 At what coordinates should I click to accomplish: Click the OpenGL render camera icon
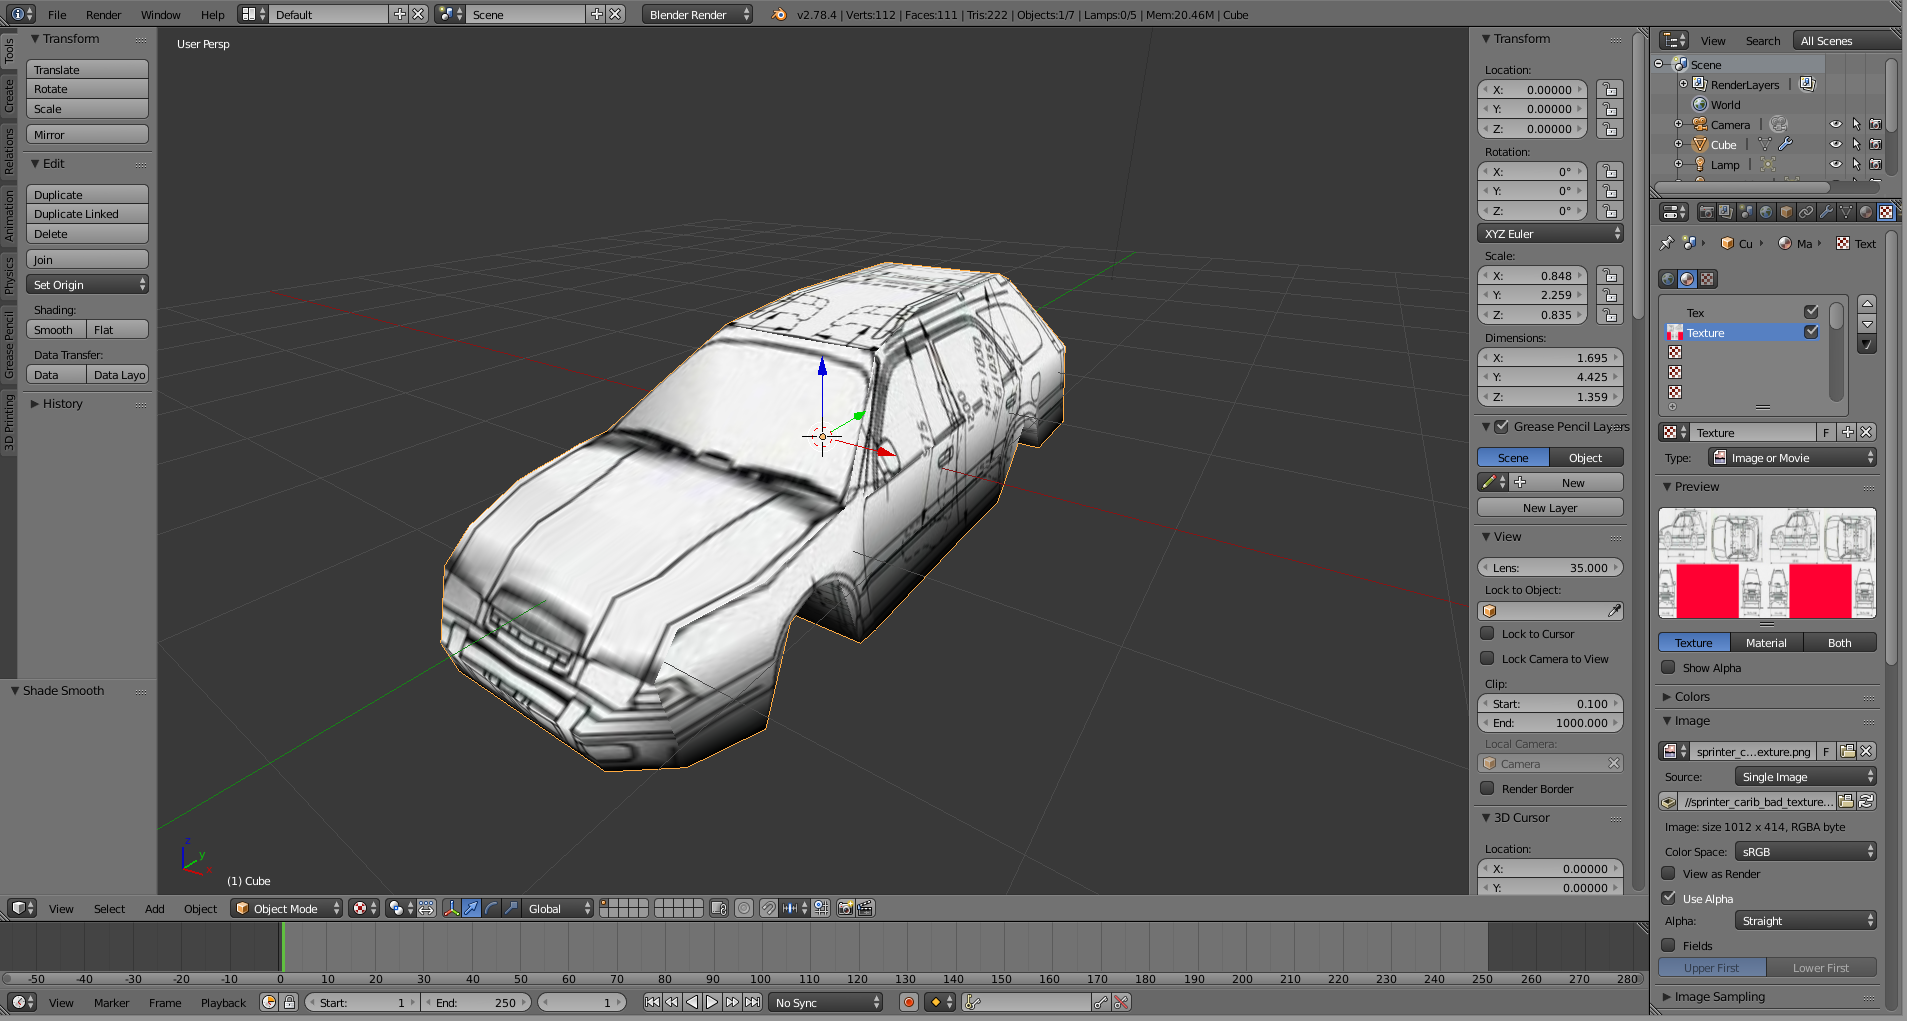(x=846, y=908)
